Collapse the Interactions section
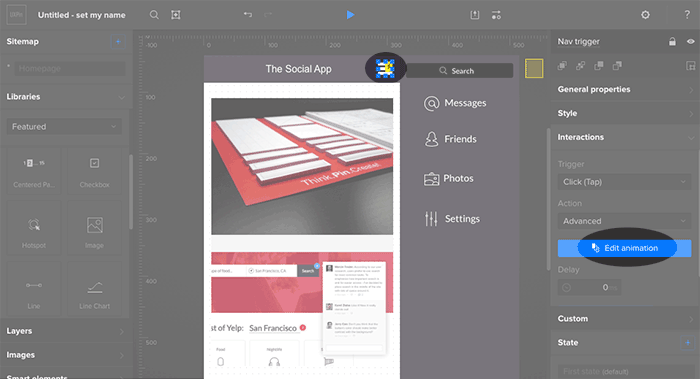700x379 pixels. [625, 137]
